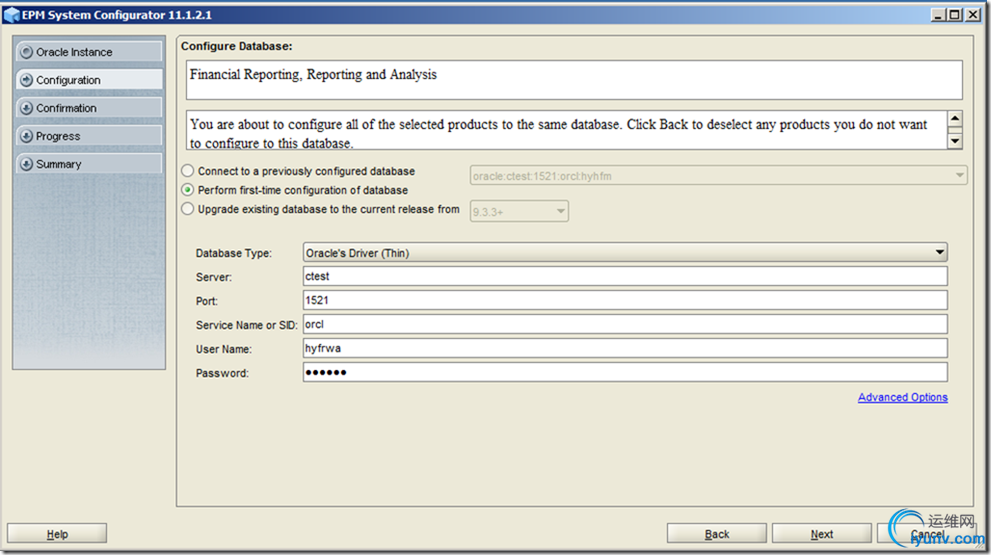Click the Oracle Instance step icon
Viewport: 991px width, 555px height.
pyautogui.click(x=27, y=52)
